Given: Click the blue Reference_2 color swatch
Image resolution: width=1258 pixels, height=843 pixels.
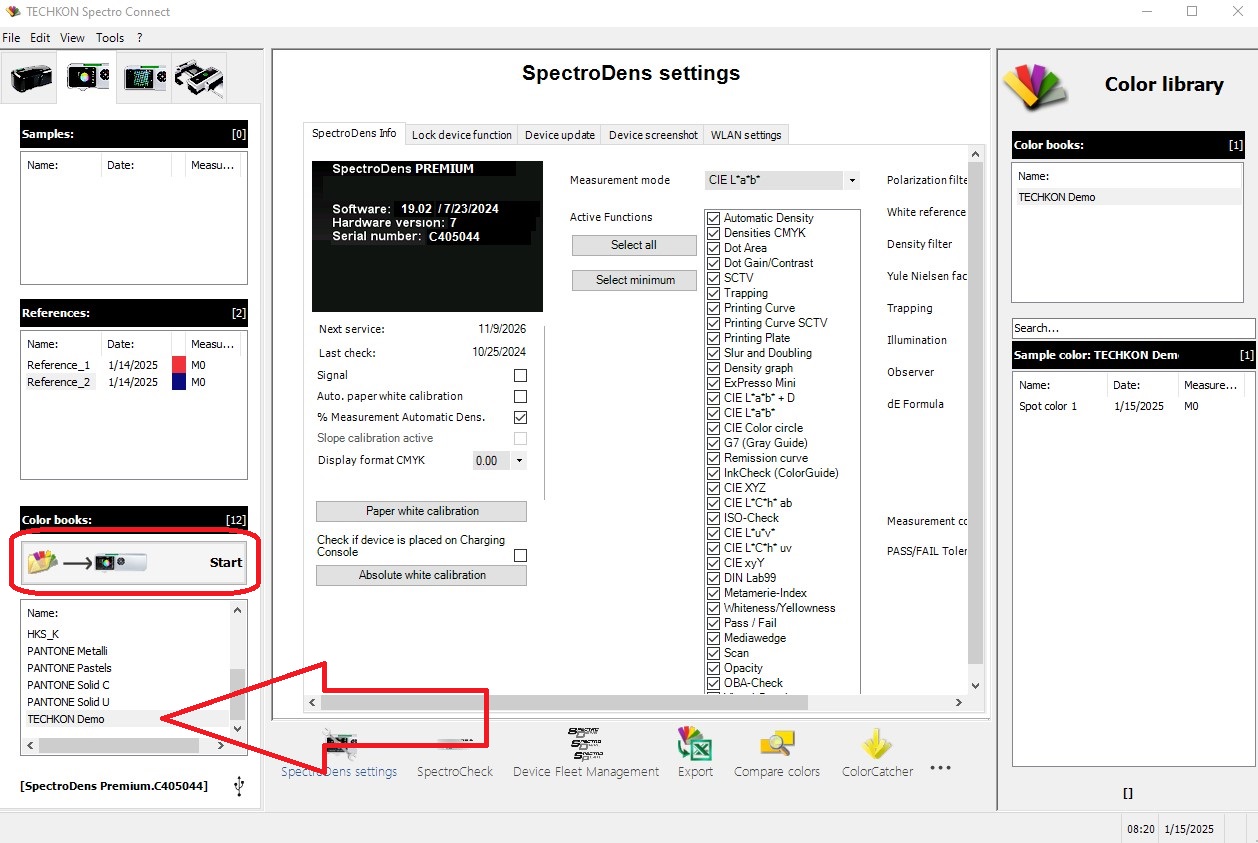Looking at the screenshot, I should pos(179,382).
